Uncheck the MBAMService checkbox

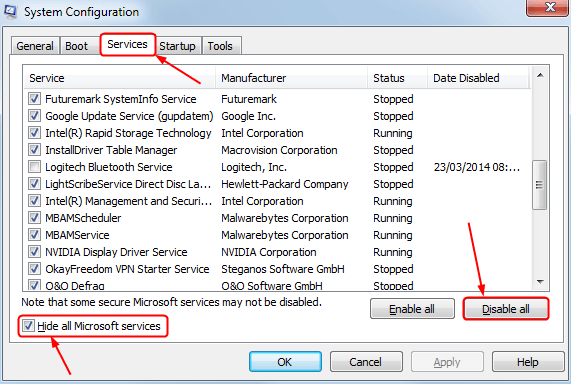click(35, 235)
